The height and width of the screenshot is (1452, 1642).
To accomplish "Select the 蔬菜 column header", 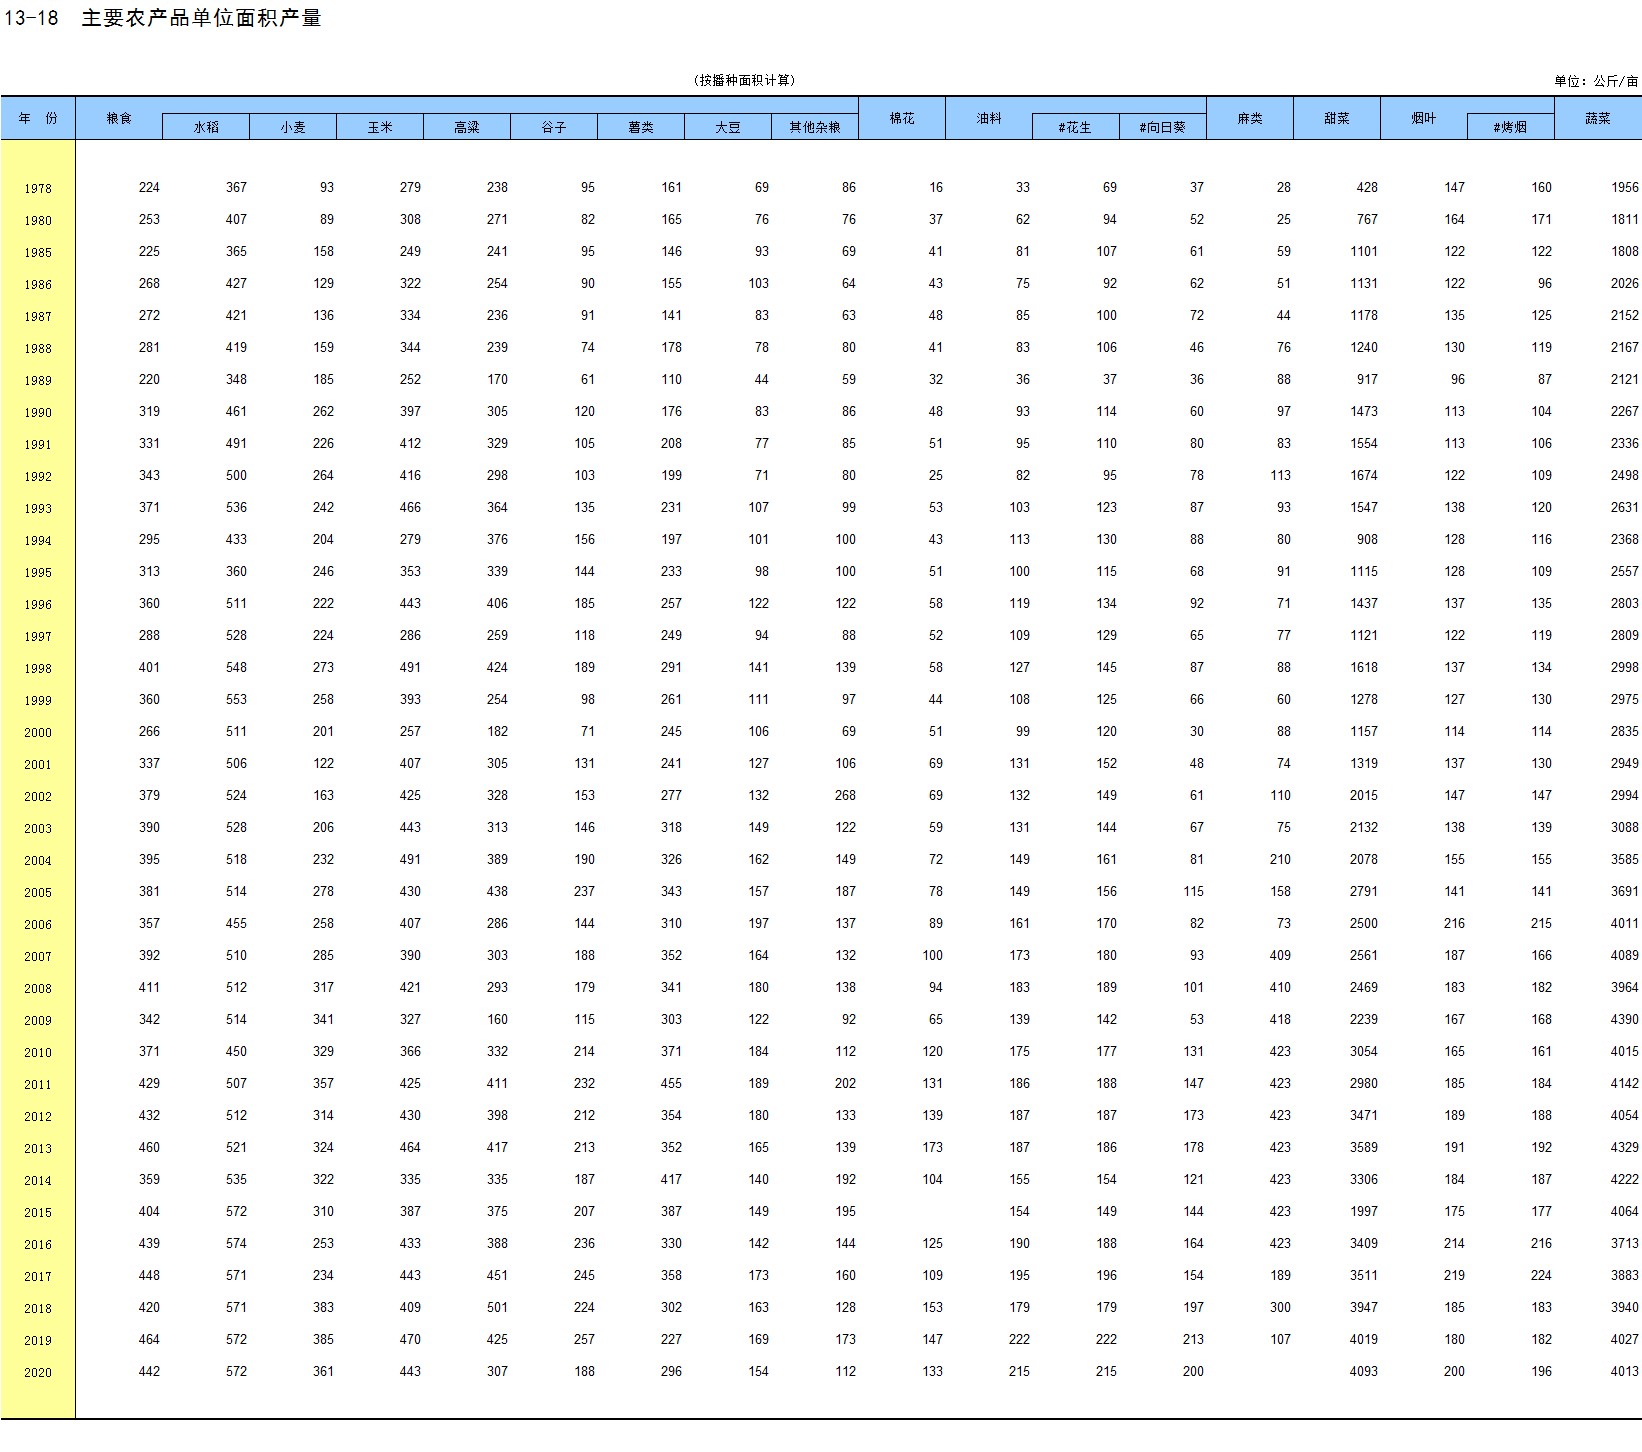I will pos(1598,118).
